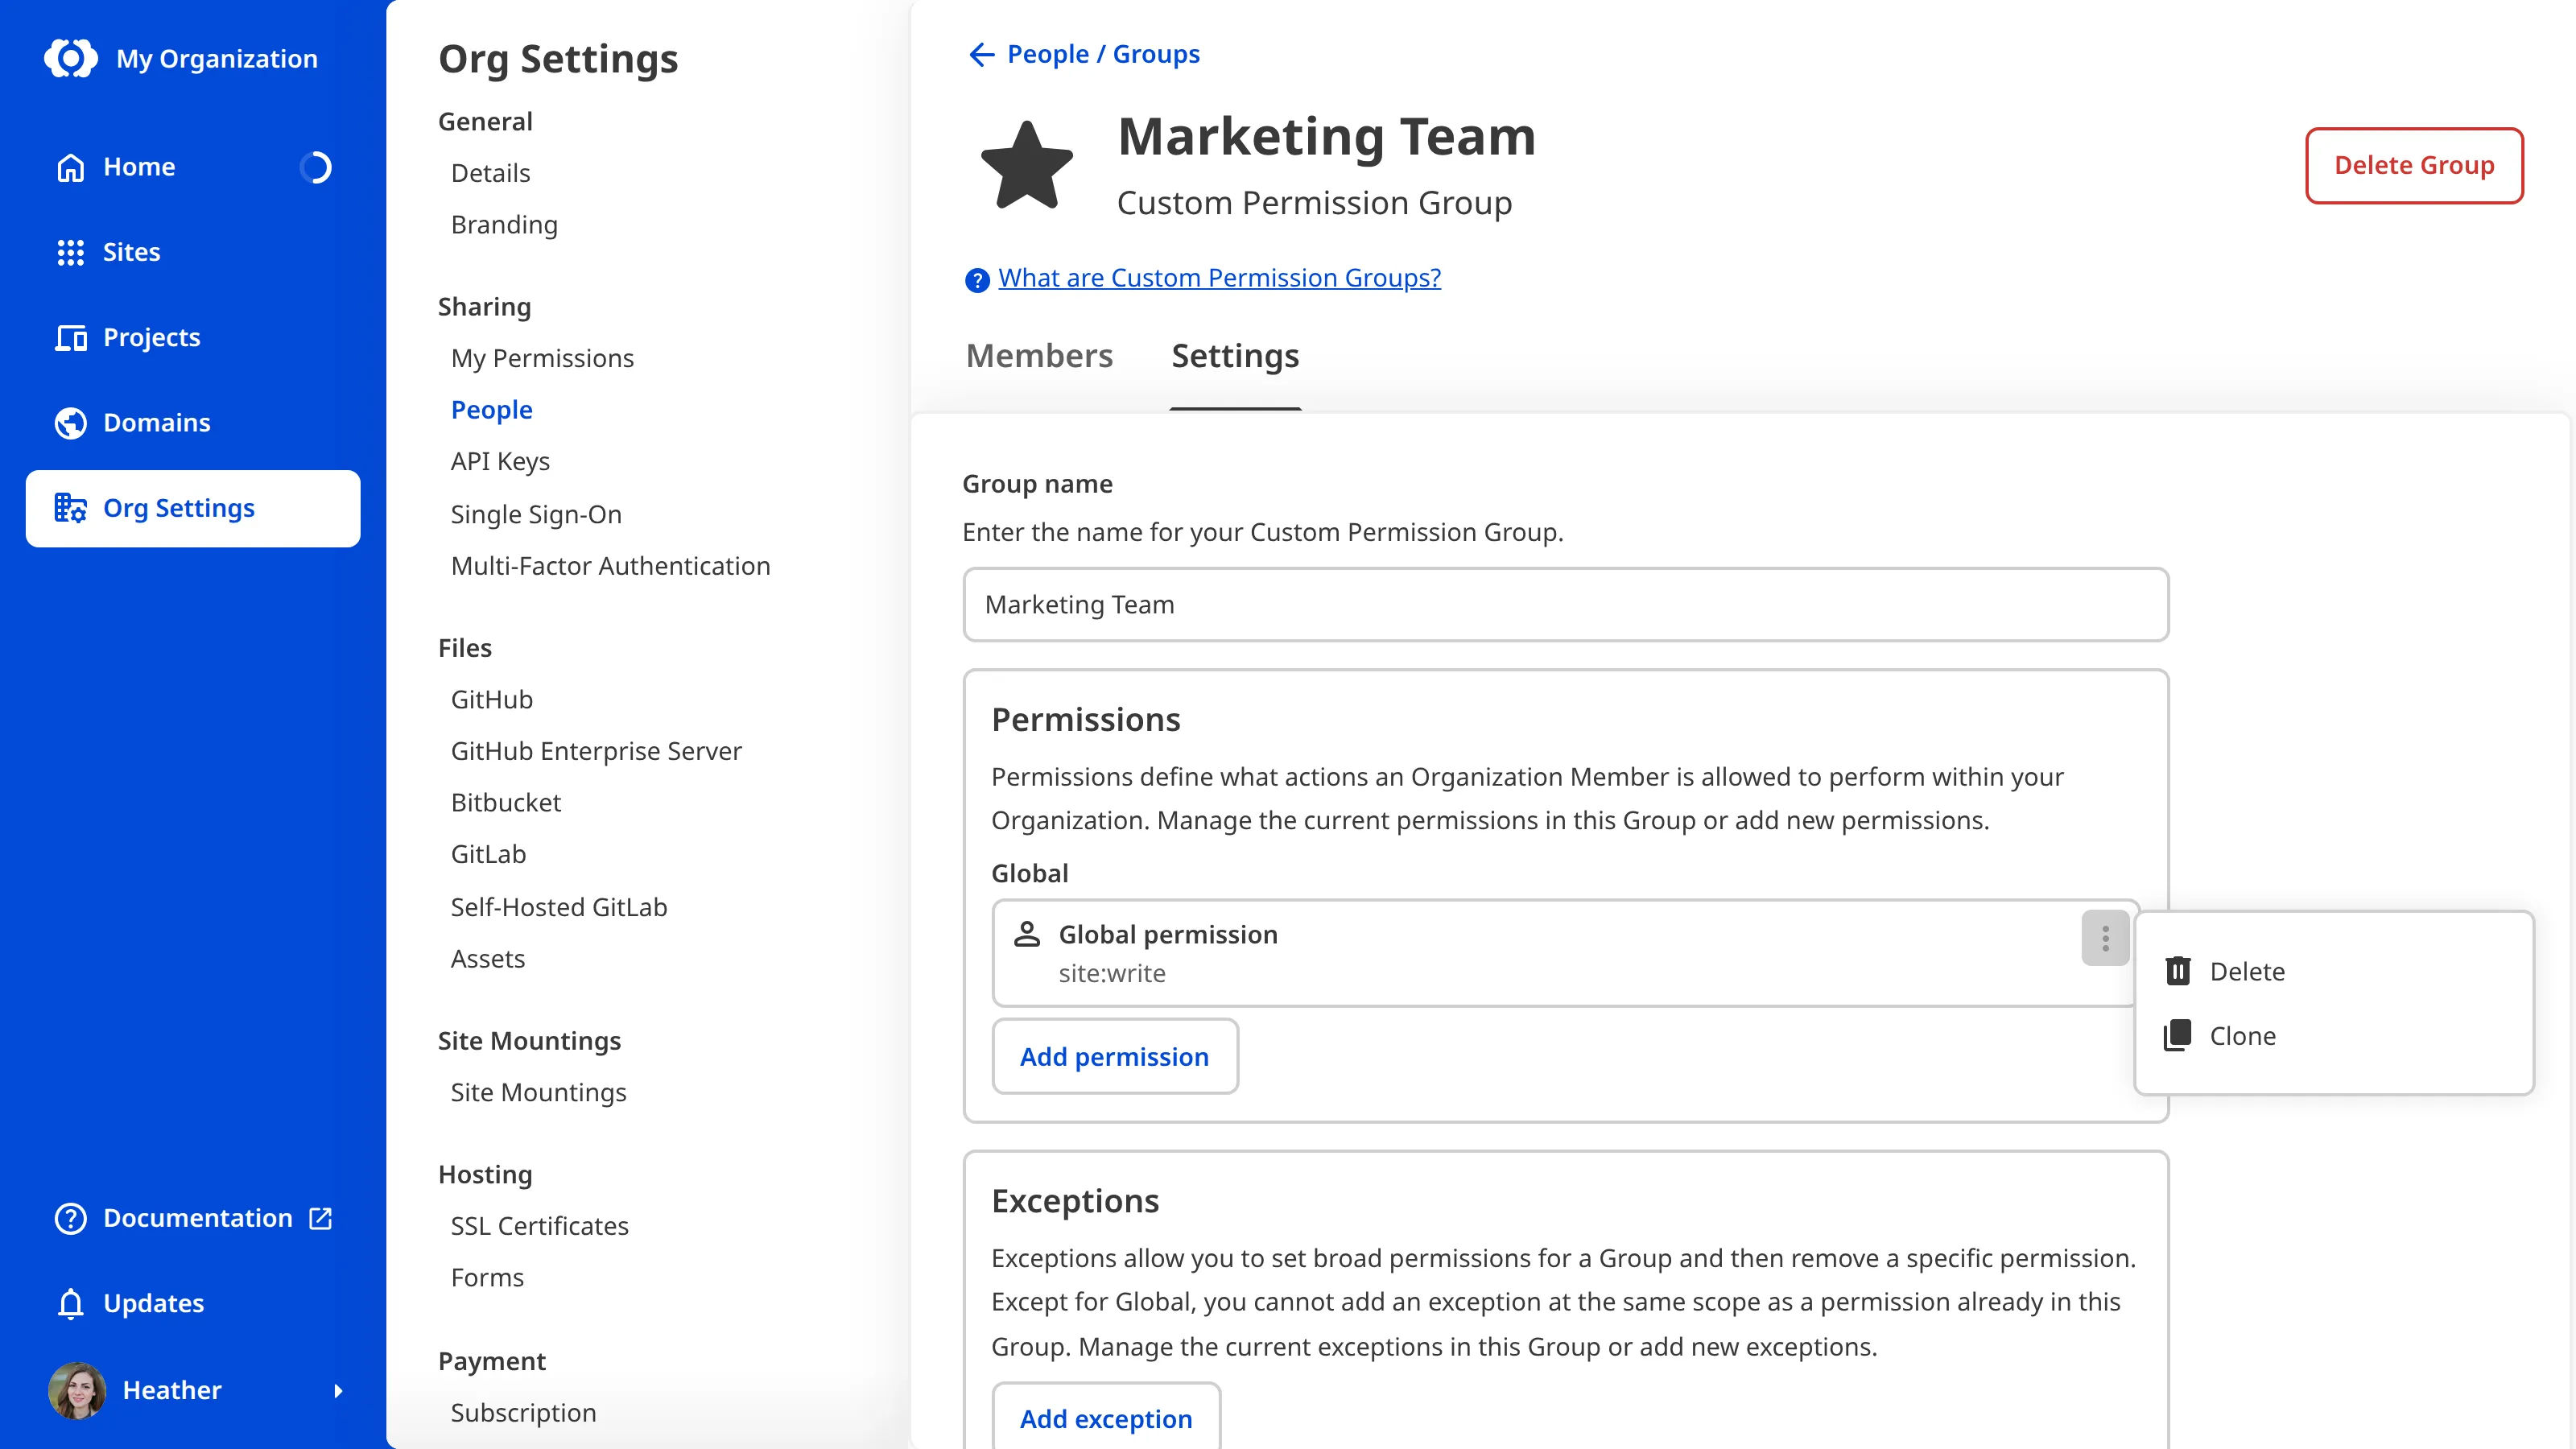Click the person icon of Global permission
This screenshot has width=2576, height=1449.
click(x=1027, y=934)
